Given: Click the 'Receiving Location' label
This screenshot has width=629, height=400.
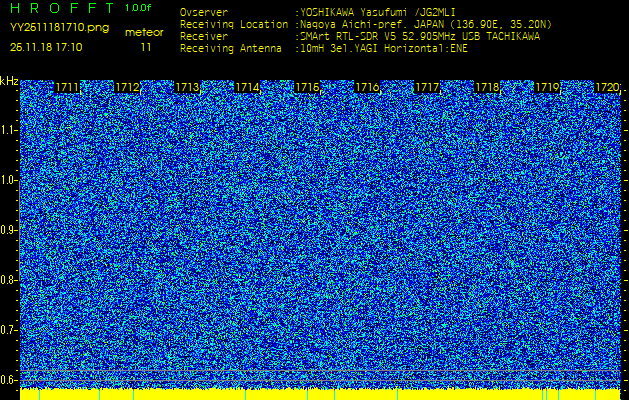Looking at the screenshot, I should point(234,24).
